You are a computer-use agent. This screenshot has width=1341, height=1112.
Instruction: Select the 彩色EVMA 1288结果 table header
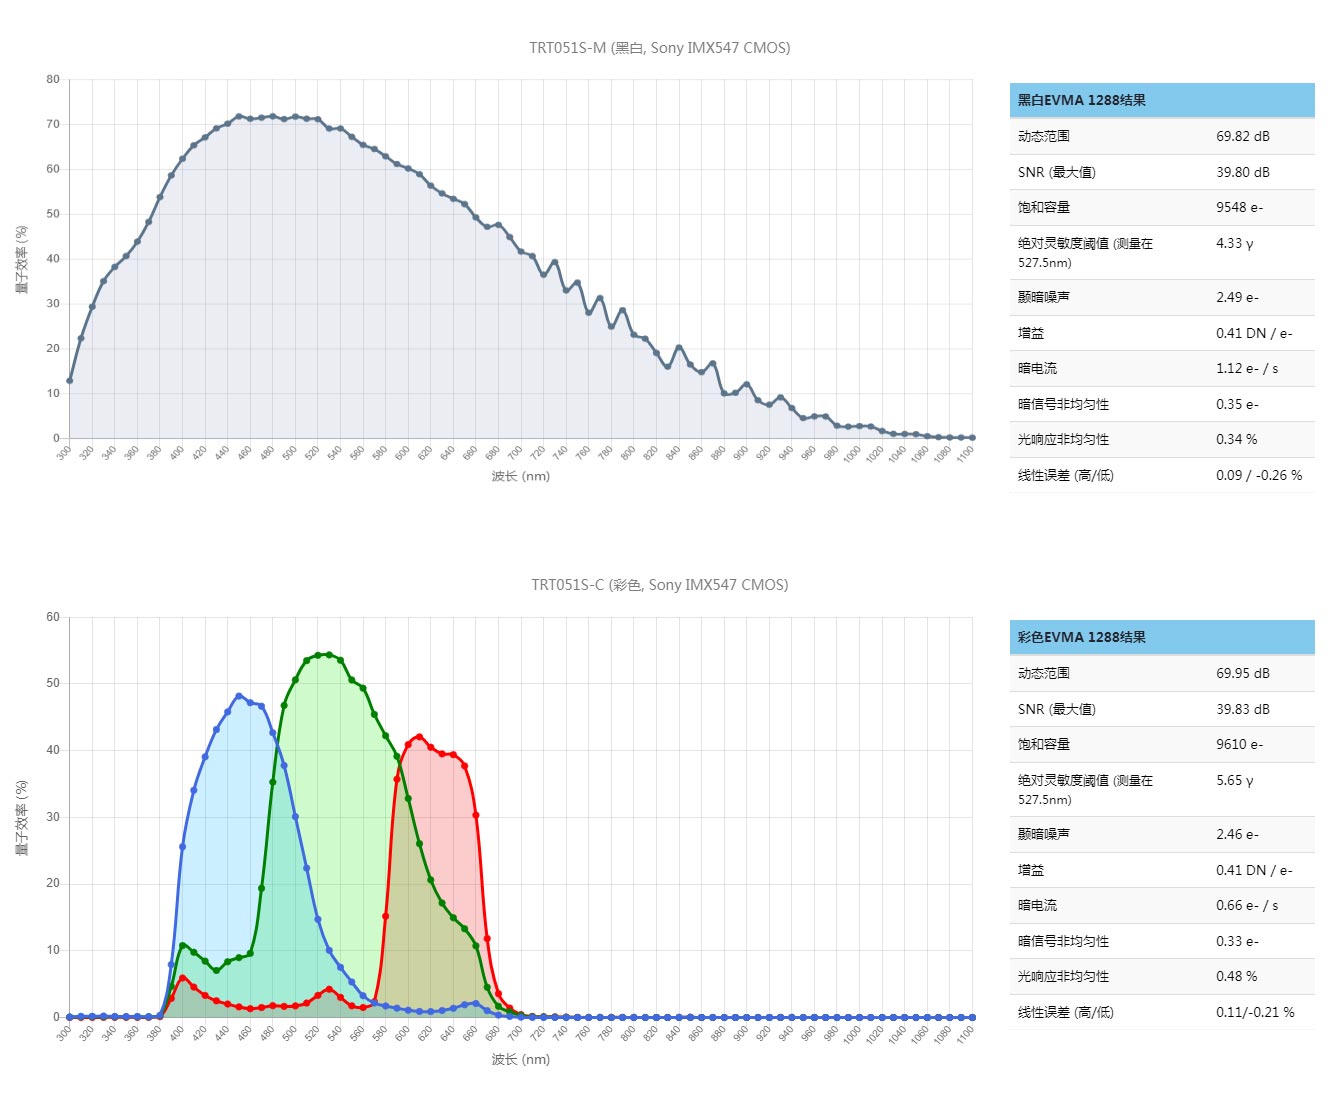point(1082,637)
